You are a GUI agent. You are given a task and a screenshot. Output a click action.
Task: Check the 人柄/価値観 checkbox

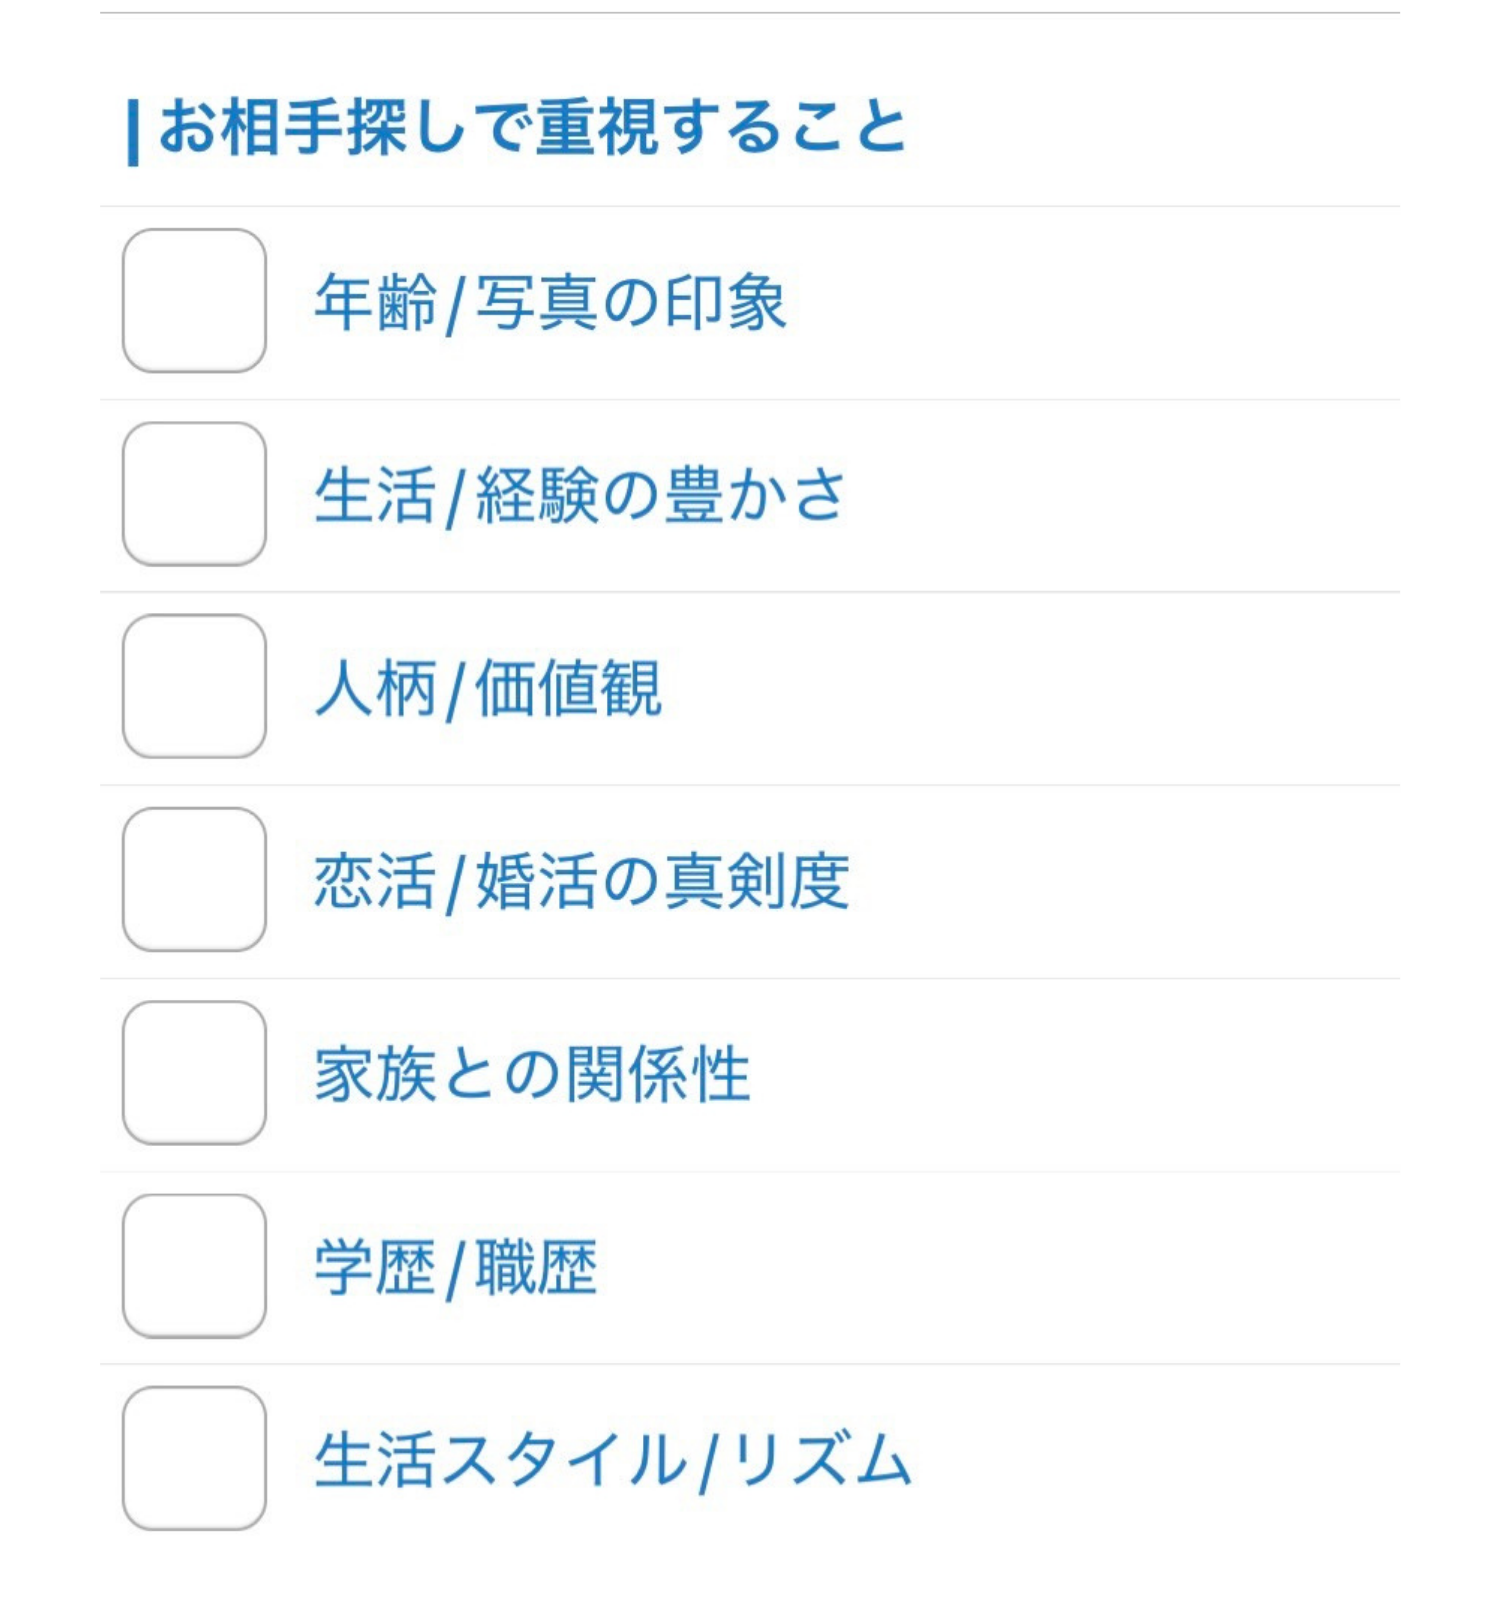click(196, 686)
